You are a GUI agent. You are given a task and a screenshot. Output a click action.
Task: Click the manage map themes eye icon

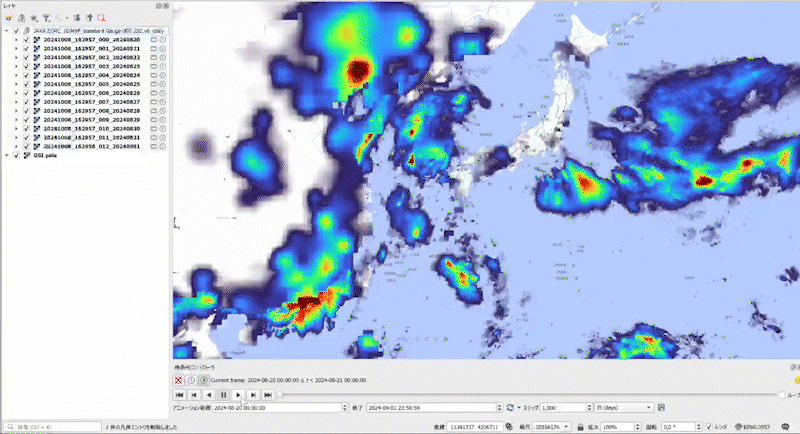click(34, 18)
